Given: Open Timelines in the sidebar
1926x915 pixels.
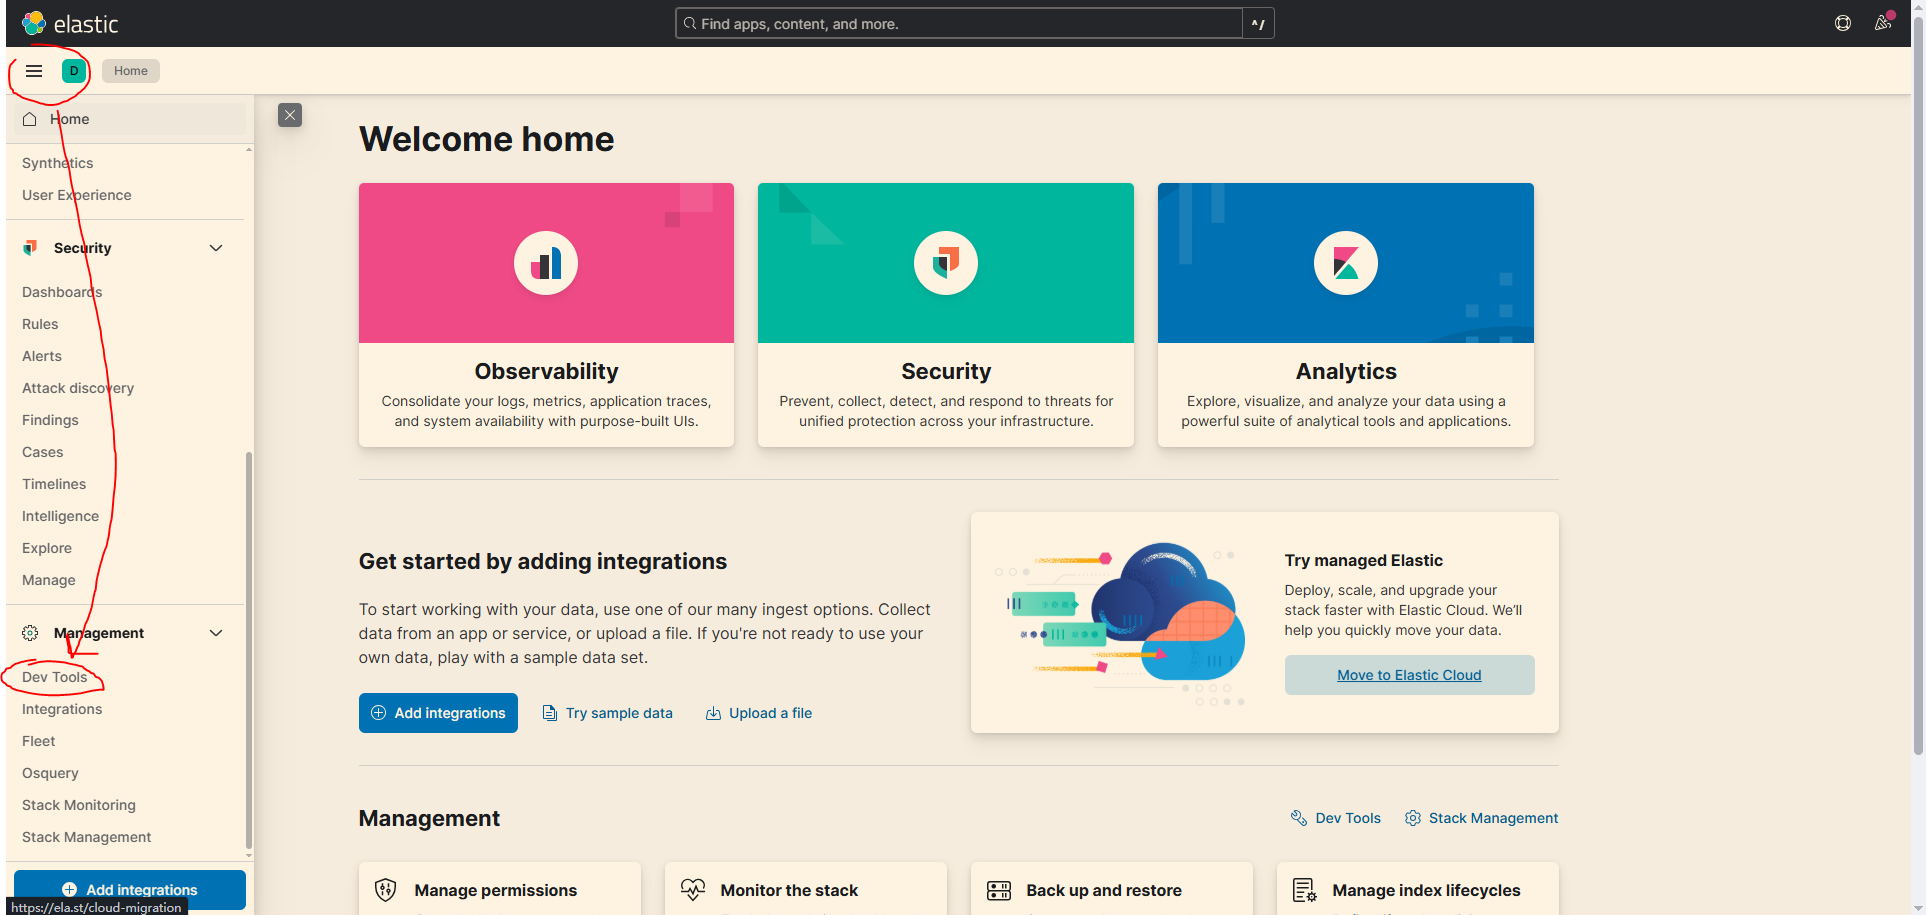Looking at the screenshot, I should click(54, 484).
